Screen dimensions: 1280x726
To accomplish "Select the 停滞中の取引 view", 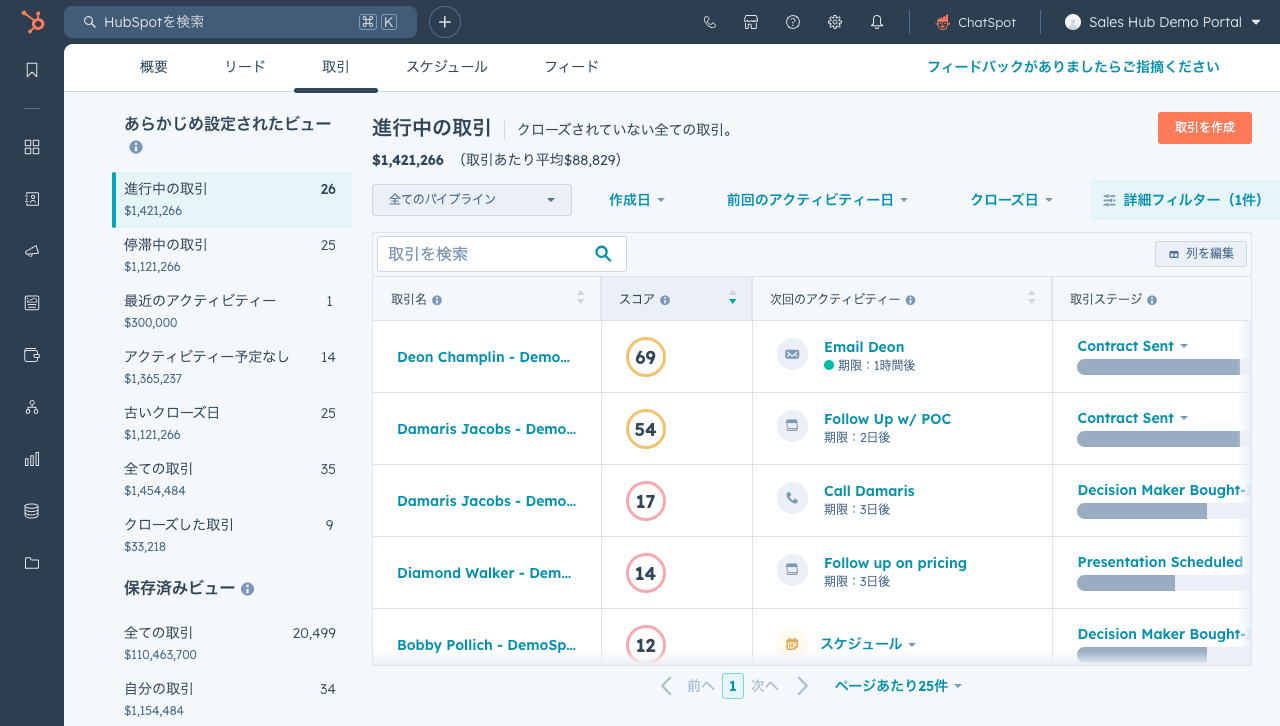I will pyautogui.click(x=232, y=256).
